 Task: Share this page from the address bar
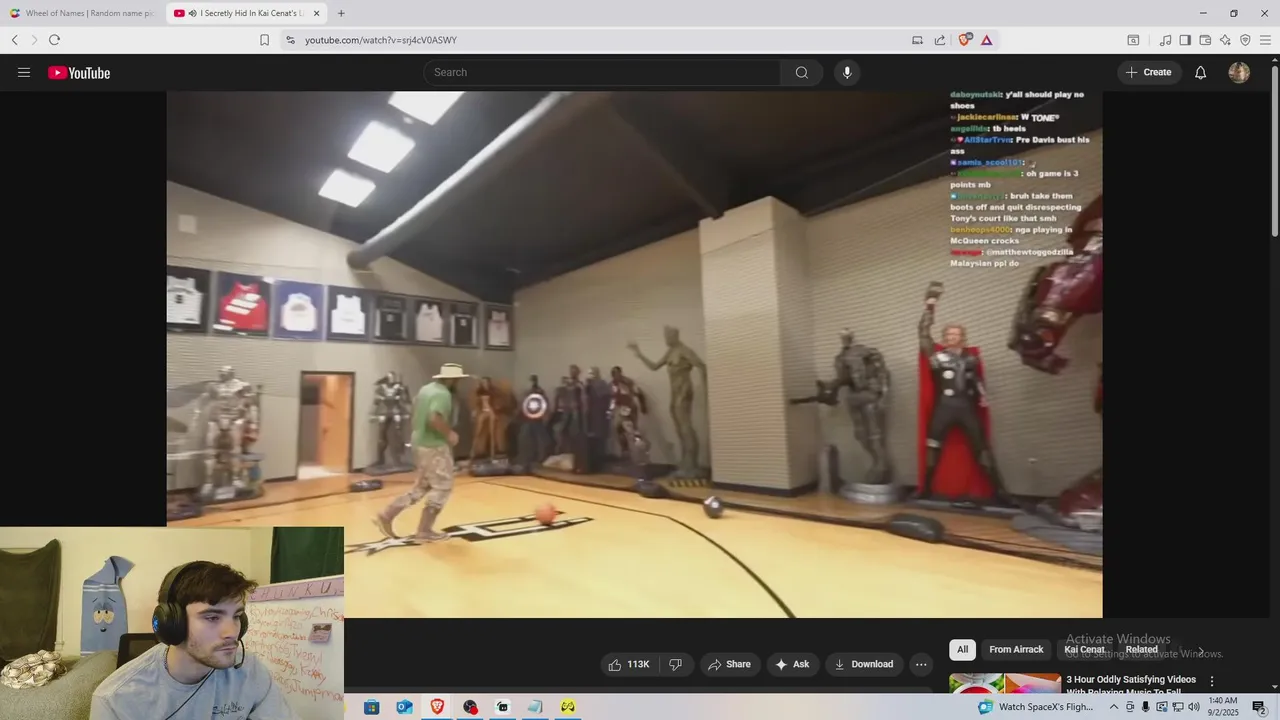pyautogui.click(x=940, y=40)
